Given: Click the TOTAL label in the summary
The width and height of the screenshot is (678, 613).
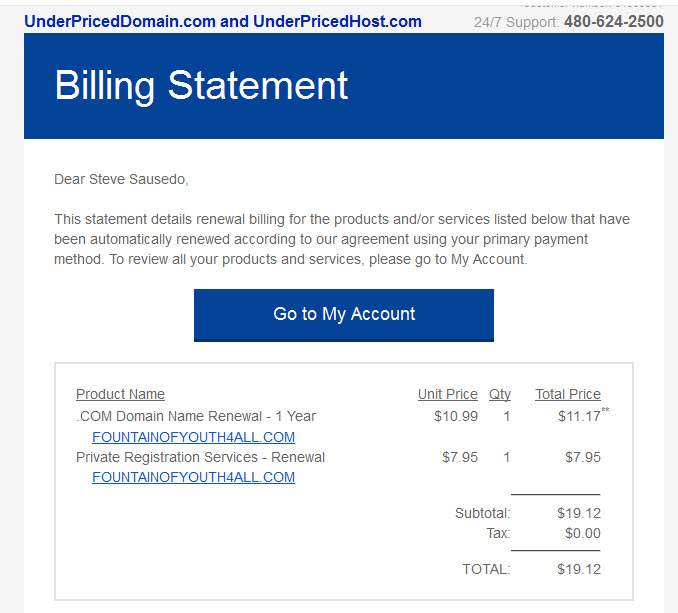Looking at the screenshot, I should 486,569.
